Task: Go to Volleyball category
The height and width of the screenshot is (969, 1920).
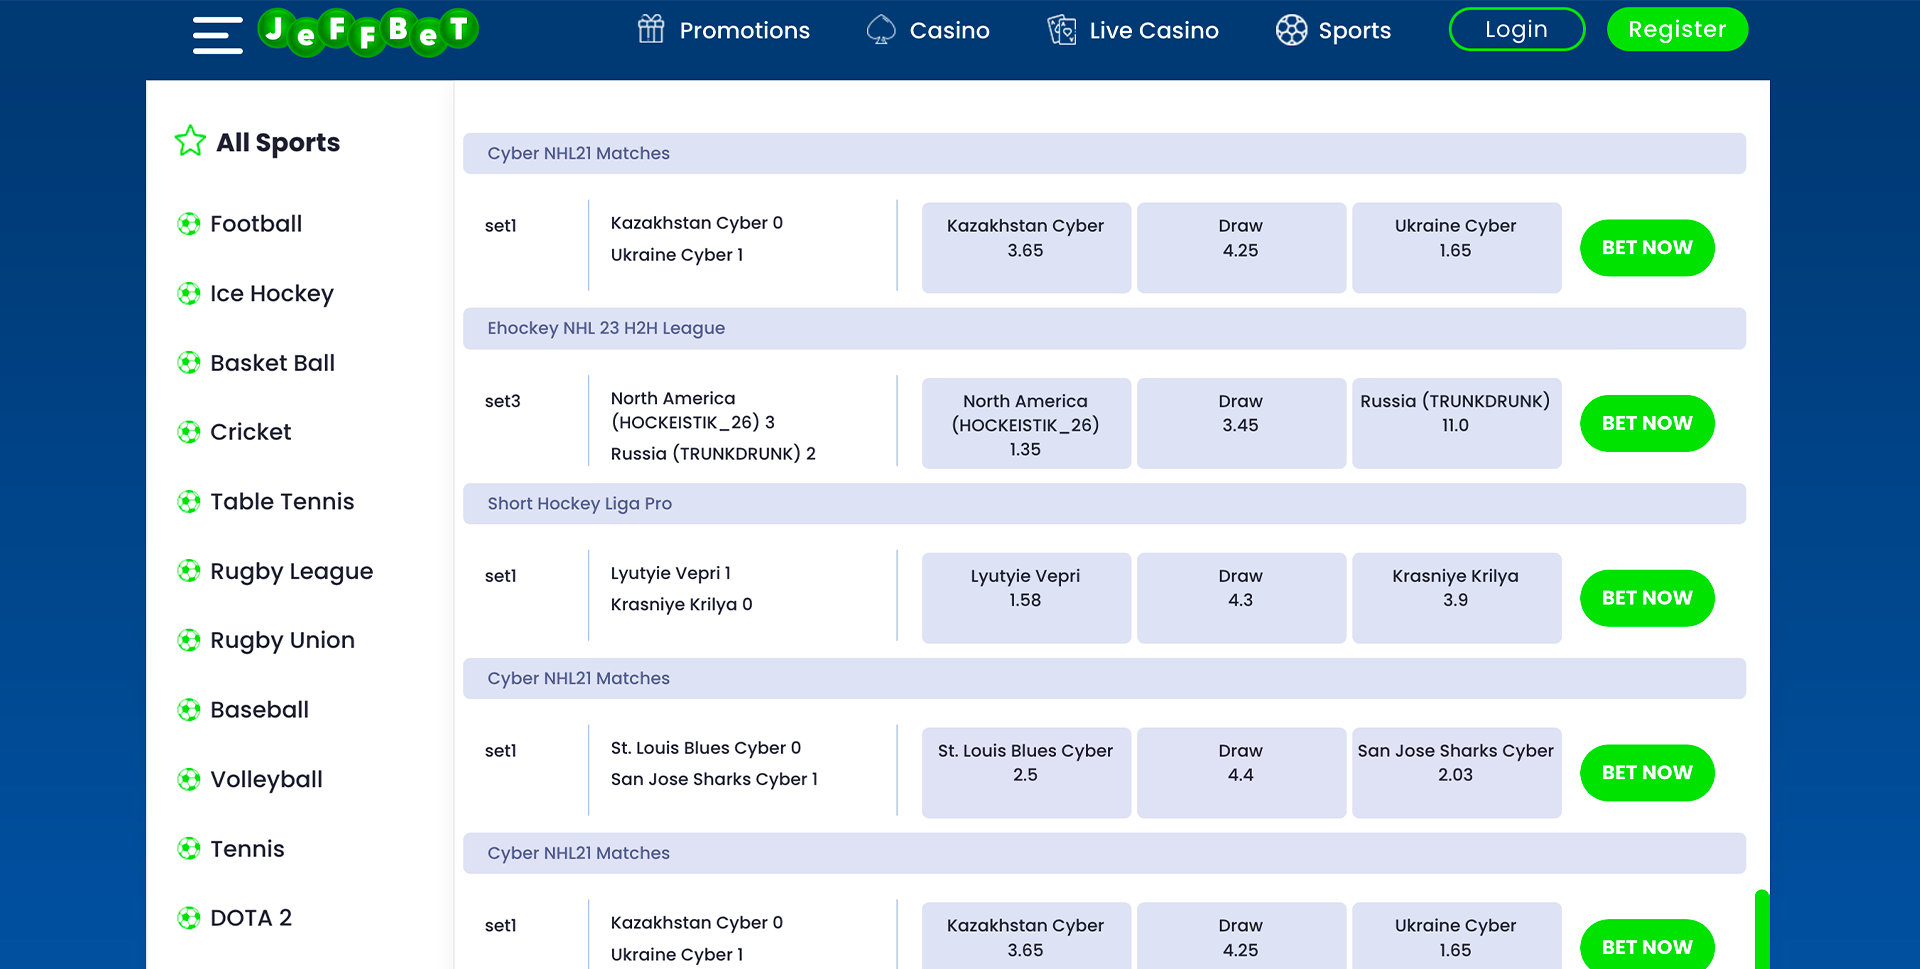Action: [267, 780]
